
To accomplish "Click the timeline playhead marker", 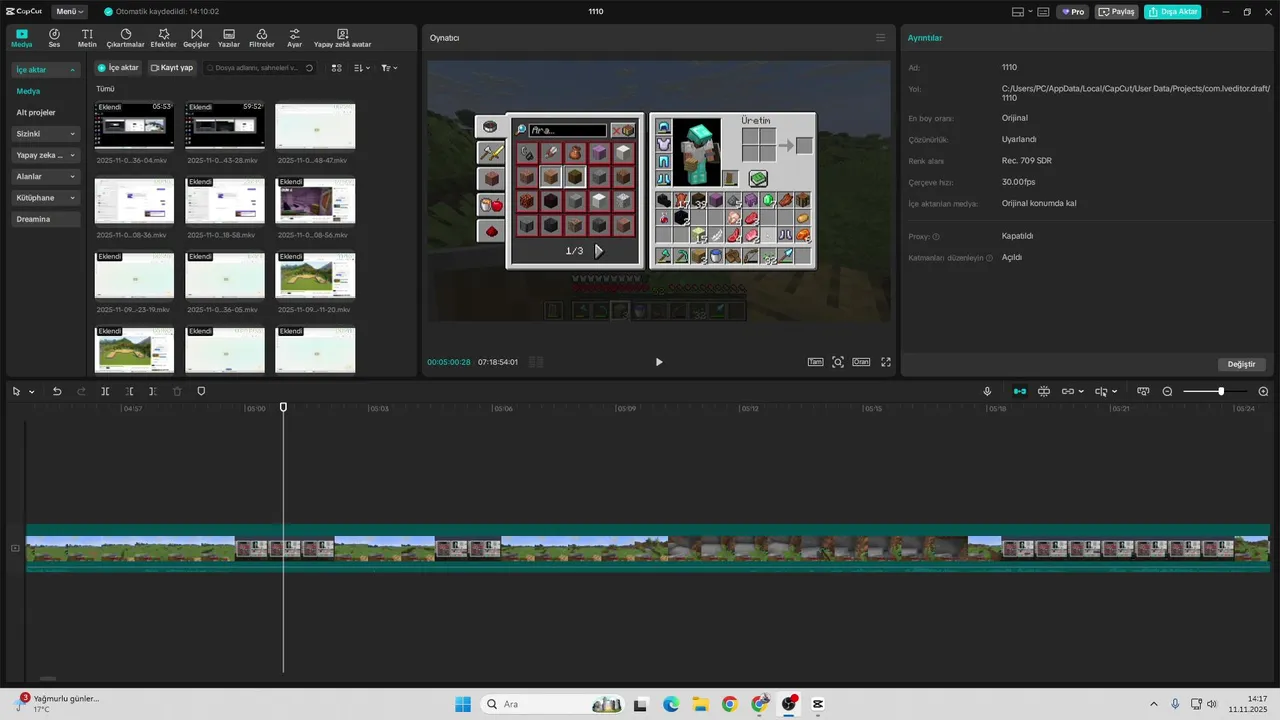I will coord(283,407).
